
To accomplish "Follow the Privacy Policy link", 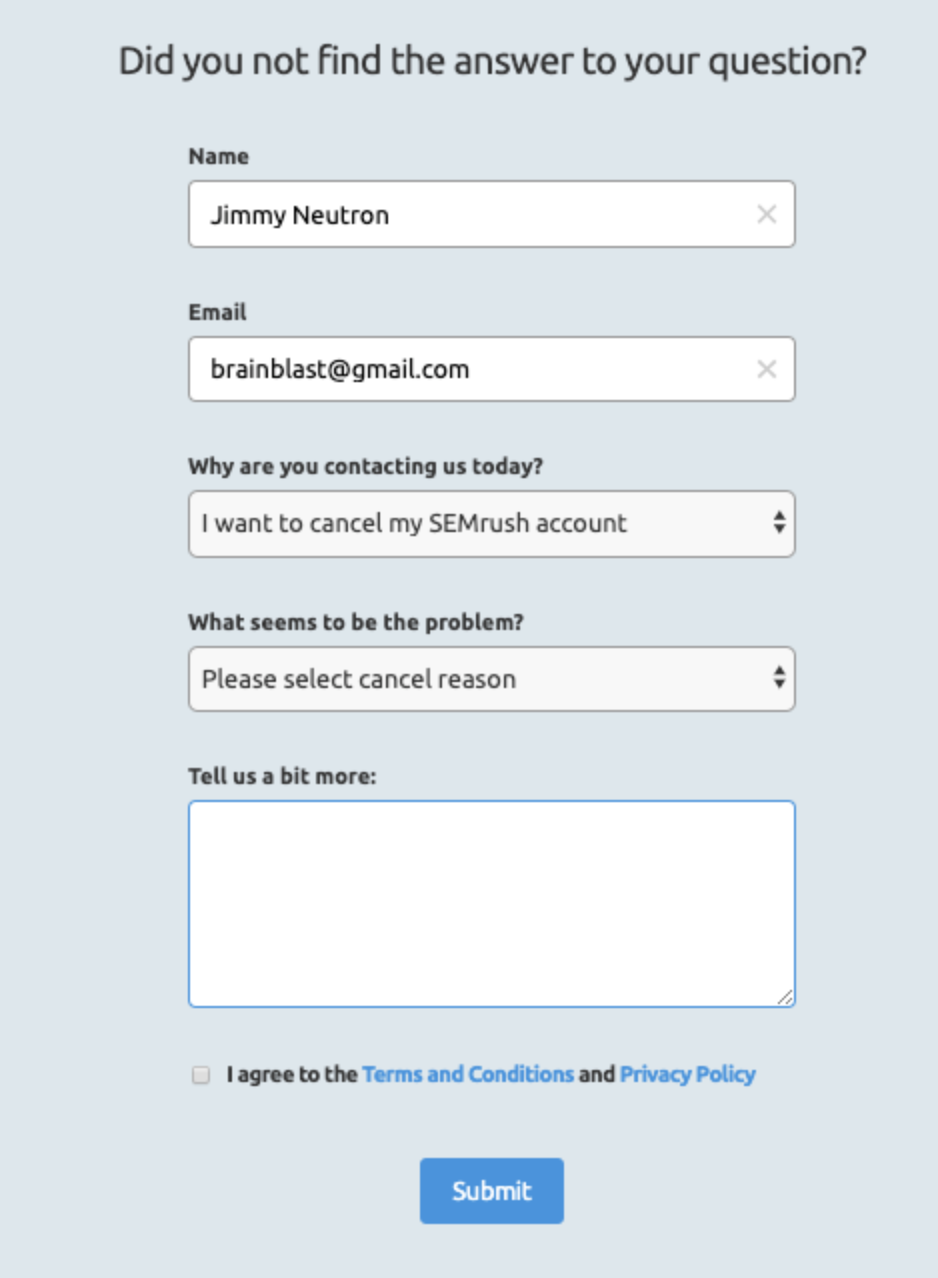I will 687,1075.
